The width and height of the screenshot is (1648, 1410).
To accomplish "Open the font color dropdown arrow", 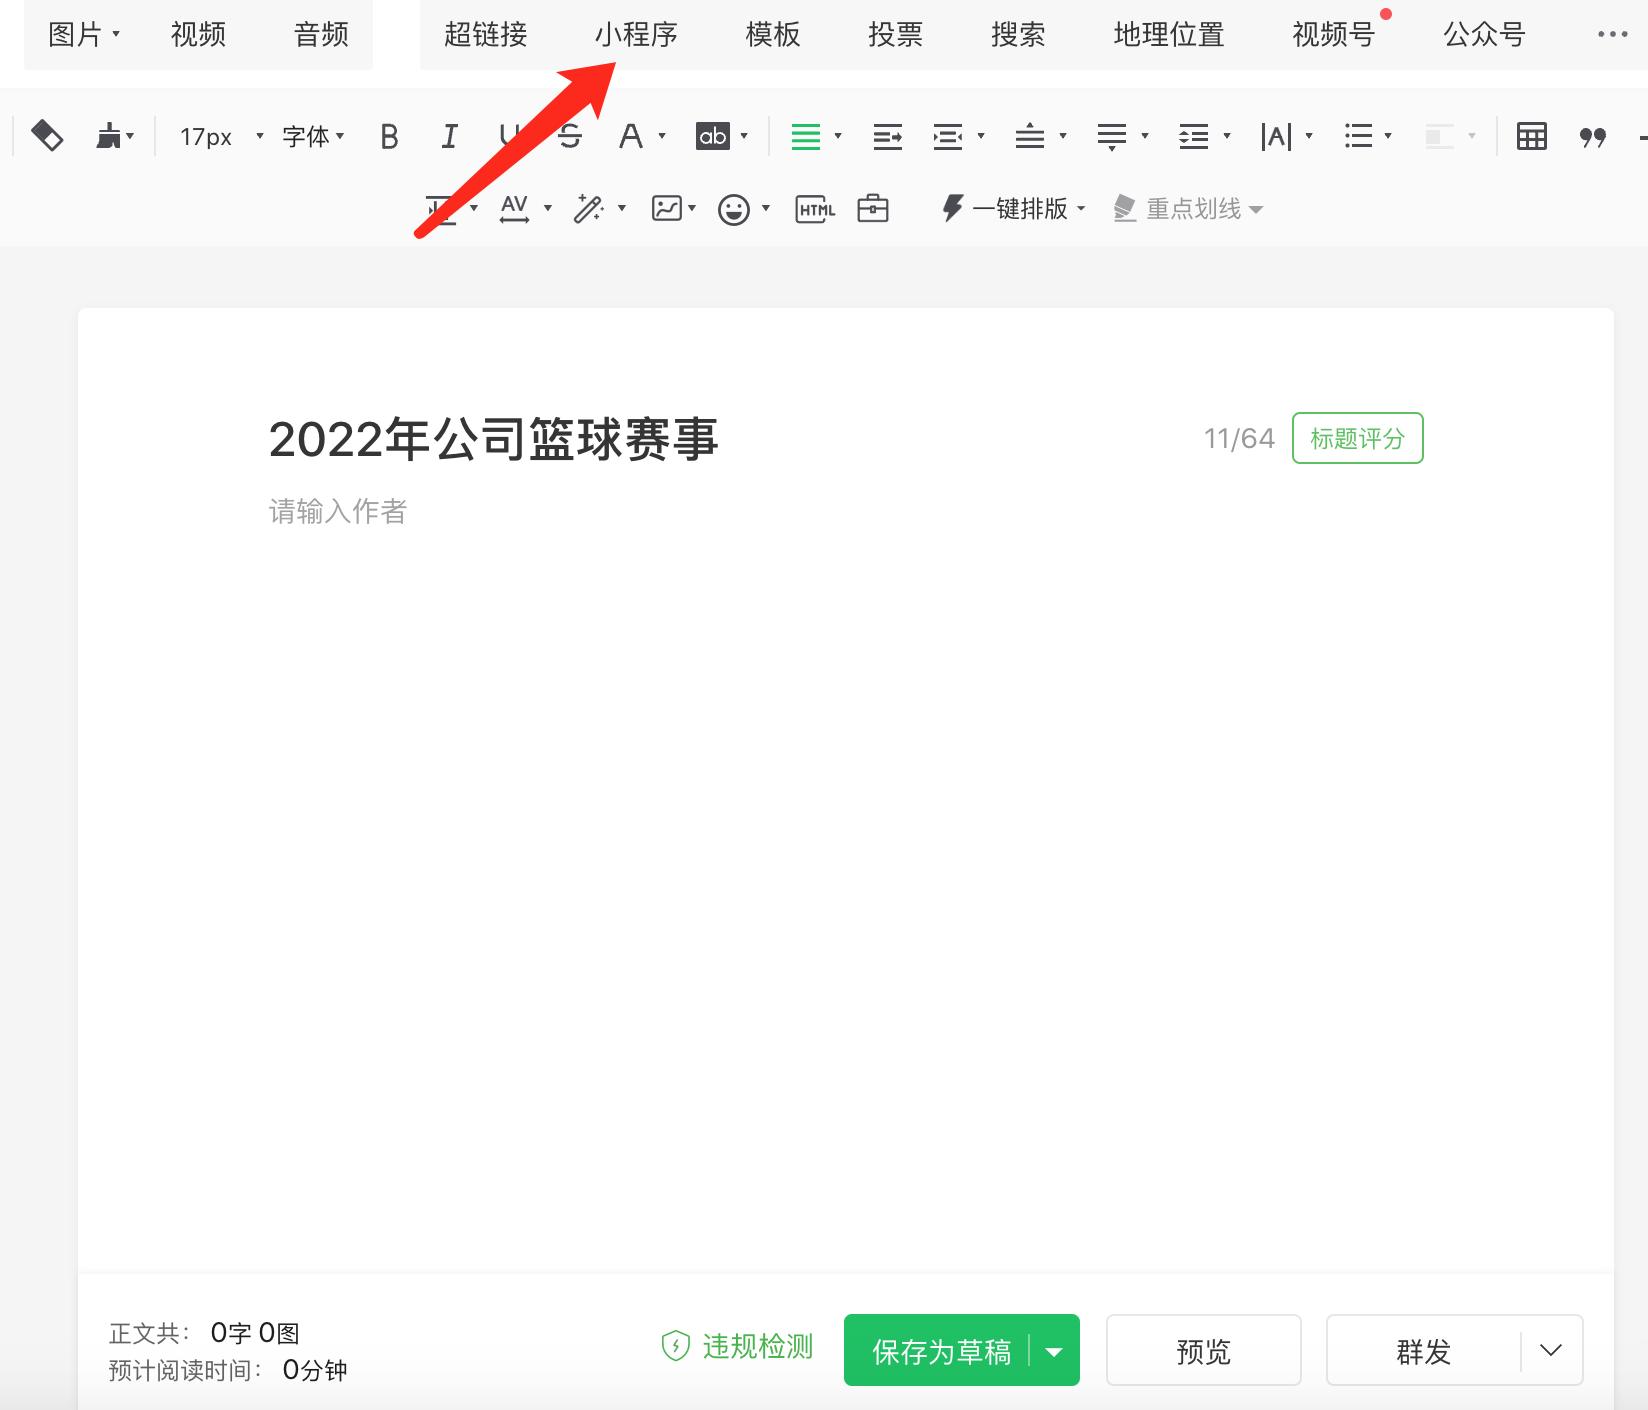I will tap(661, 137).
